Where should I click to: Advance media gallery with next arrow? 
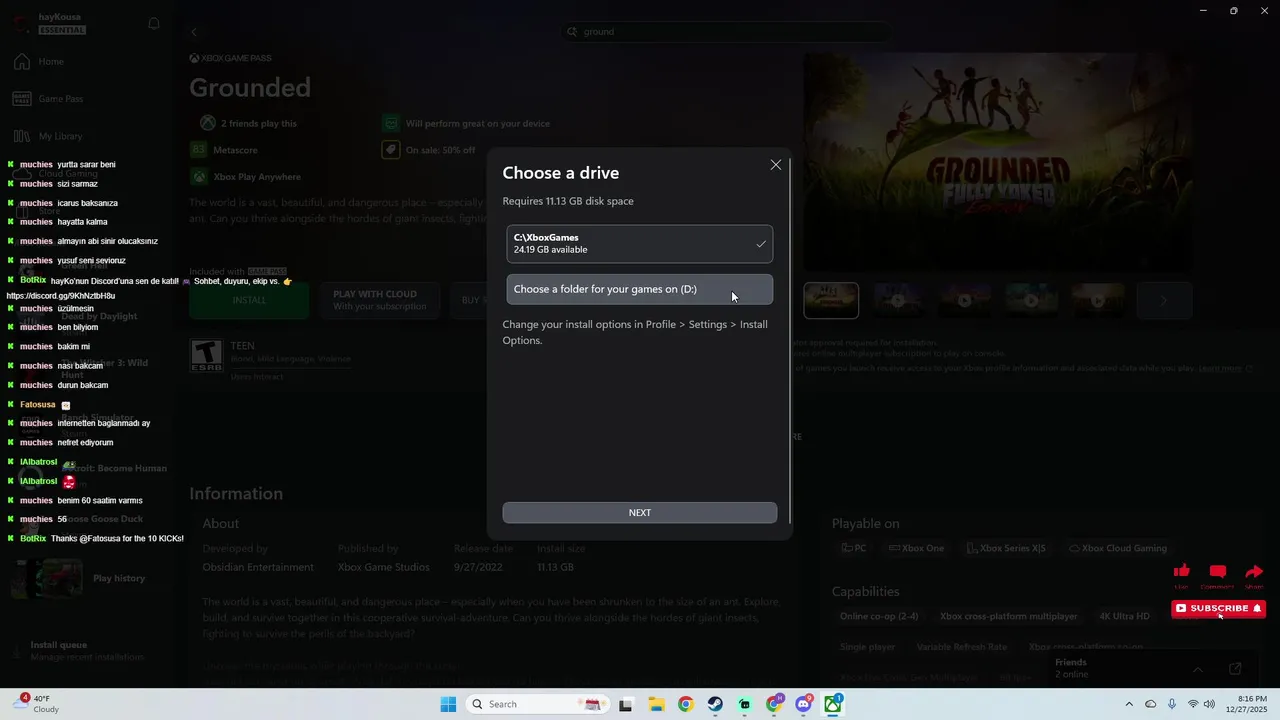point(1163,300)
